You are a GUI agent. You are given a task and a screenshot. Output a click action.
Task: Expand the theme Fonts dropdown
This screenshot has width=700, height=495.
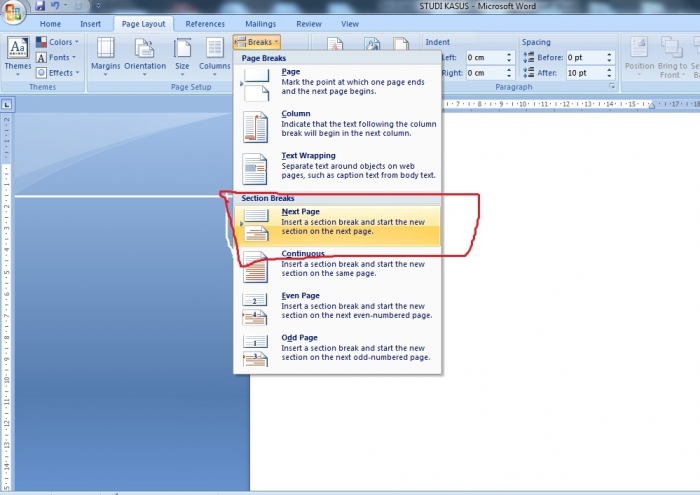coord(55,57)
